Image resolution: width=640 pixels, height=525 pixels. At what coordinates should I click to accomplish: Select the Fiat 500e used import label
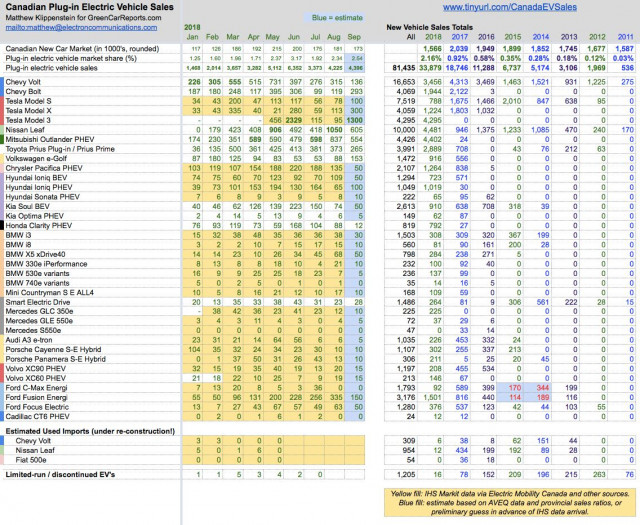tap(31, 460)
